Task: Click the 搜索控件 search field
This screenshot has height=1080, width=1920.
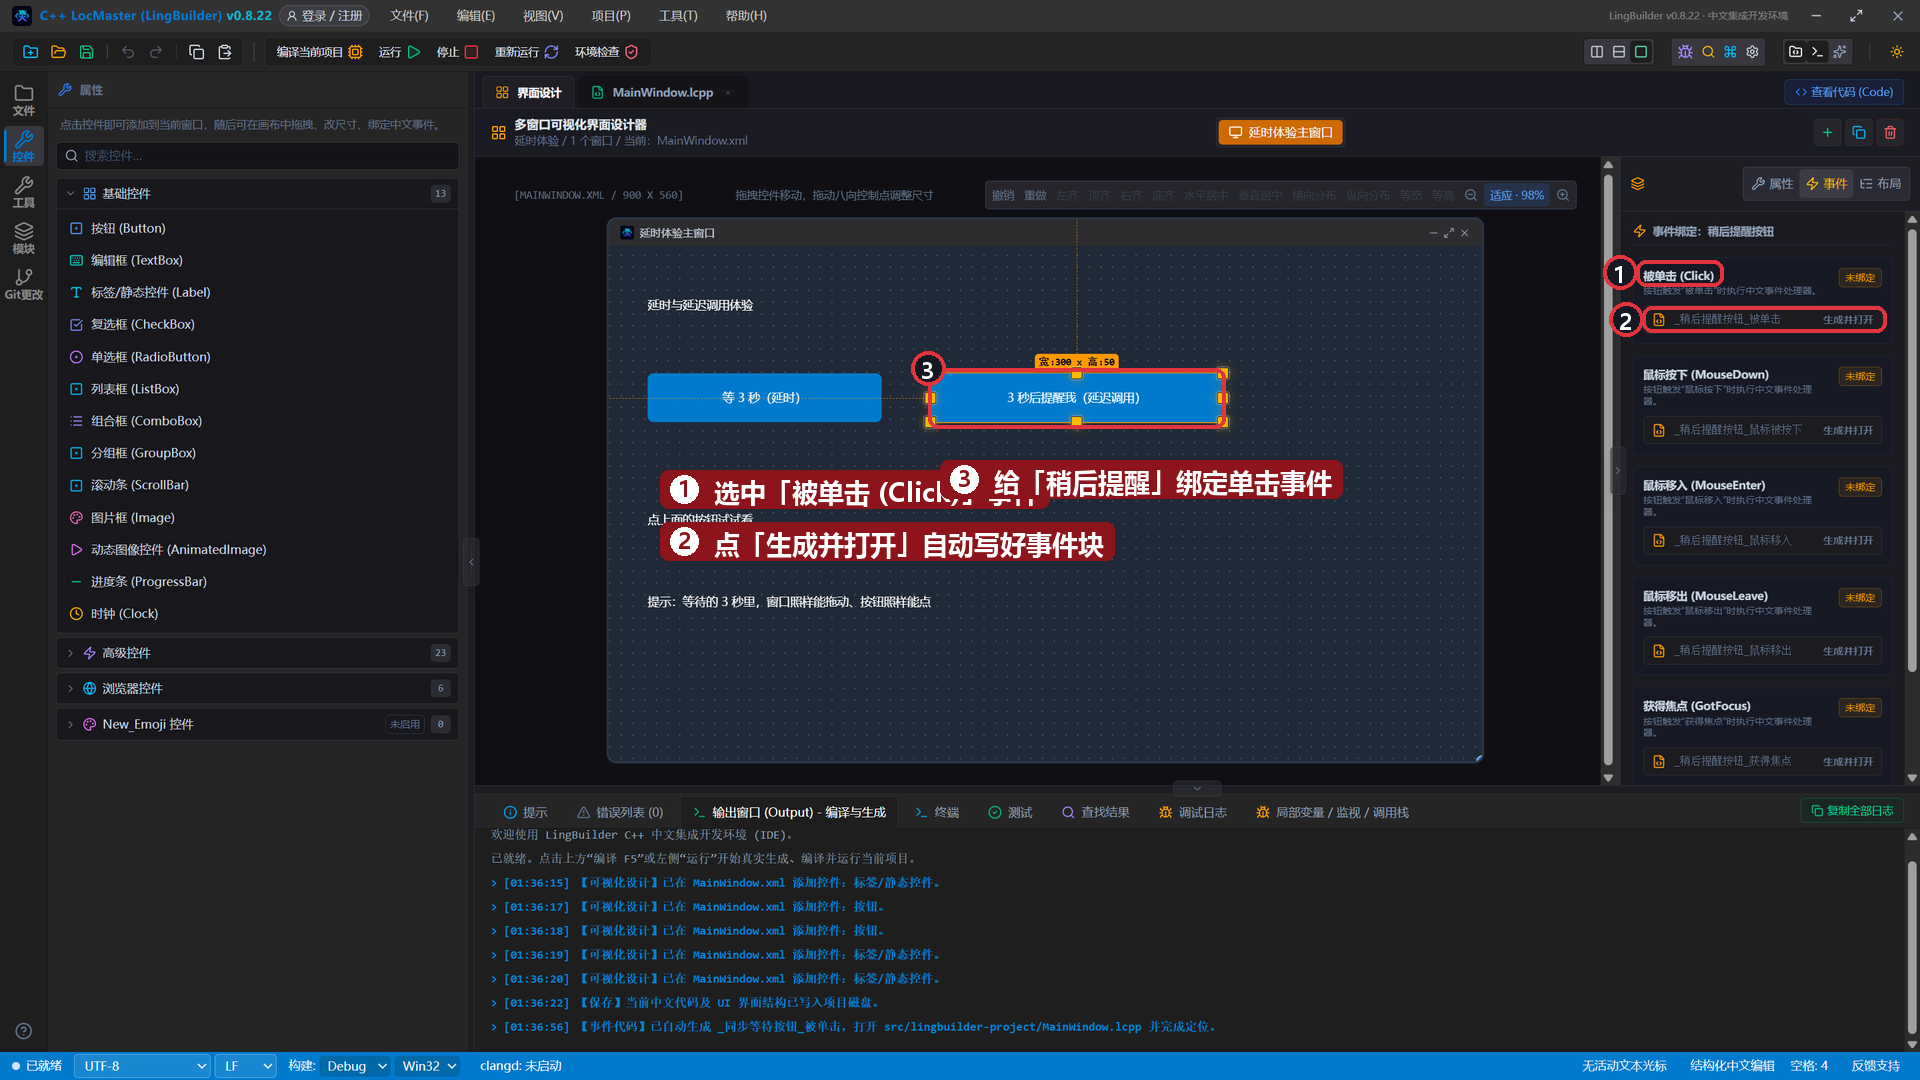Action: (x=258, y=156)
